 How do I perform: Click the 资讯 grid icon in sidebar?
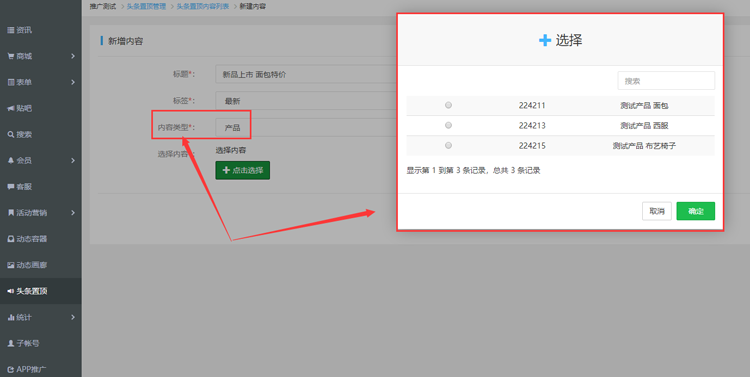(11, 30)
